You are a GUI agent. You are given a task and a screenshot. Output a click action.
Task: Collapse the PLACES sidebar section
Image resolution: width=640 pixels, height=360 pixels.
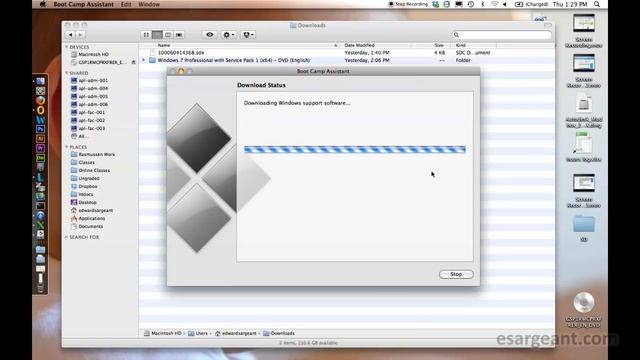pyautogui.click(x=67, y=147)
